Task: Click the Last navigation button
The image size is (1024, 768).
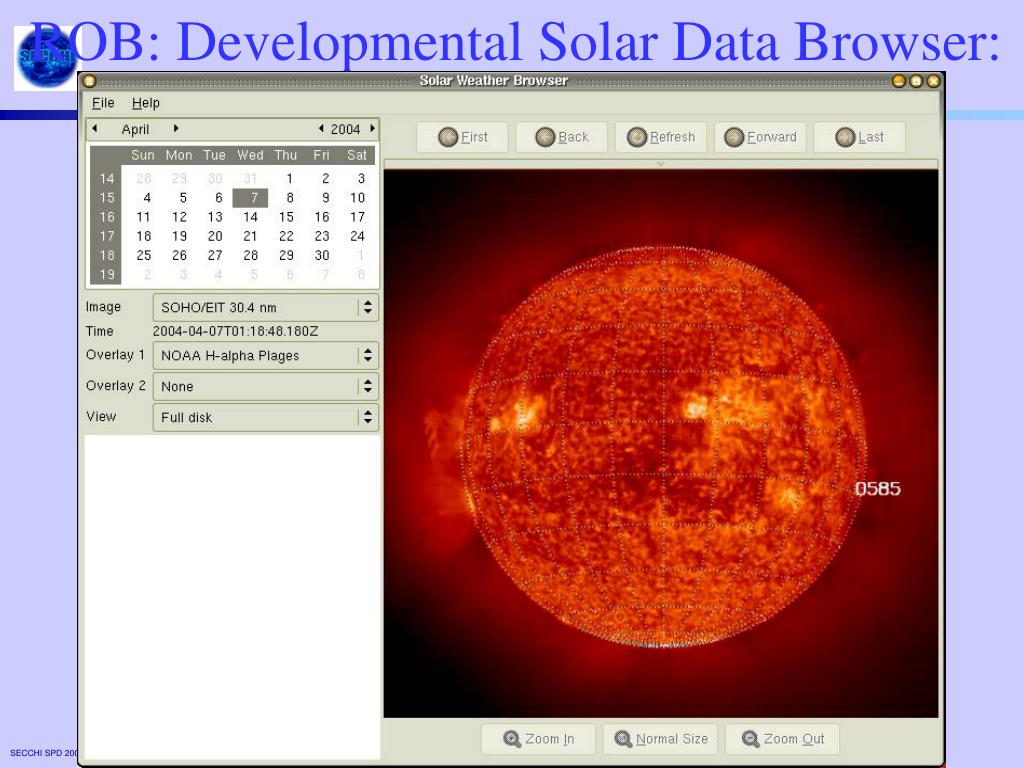Action: pyautogui.click(x=859, y=137)
